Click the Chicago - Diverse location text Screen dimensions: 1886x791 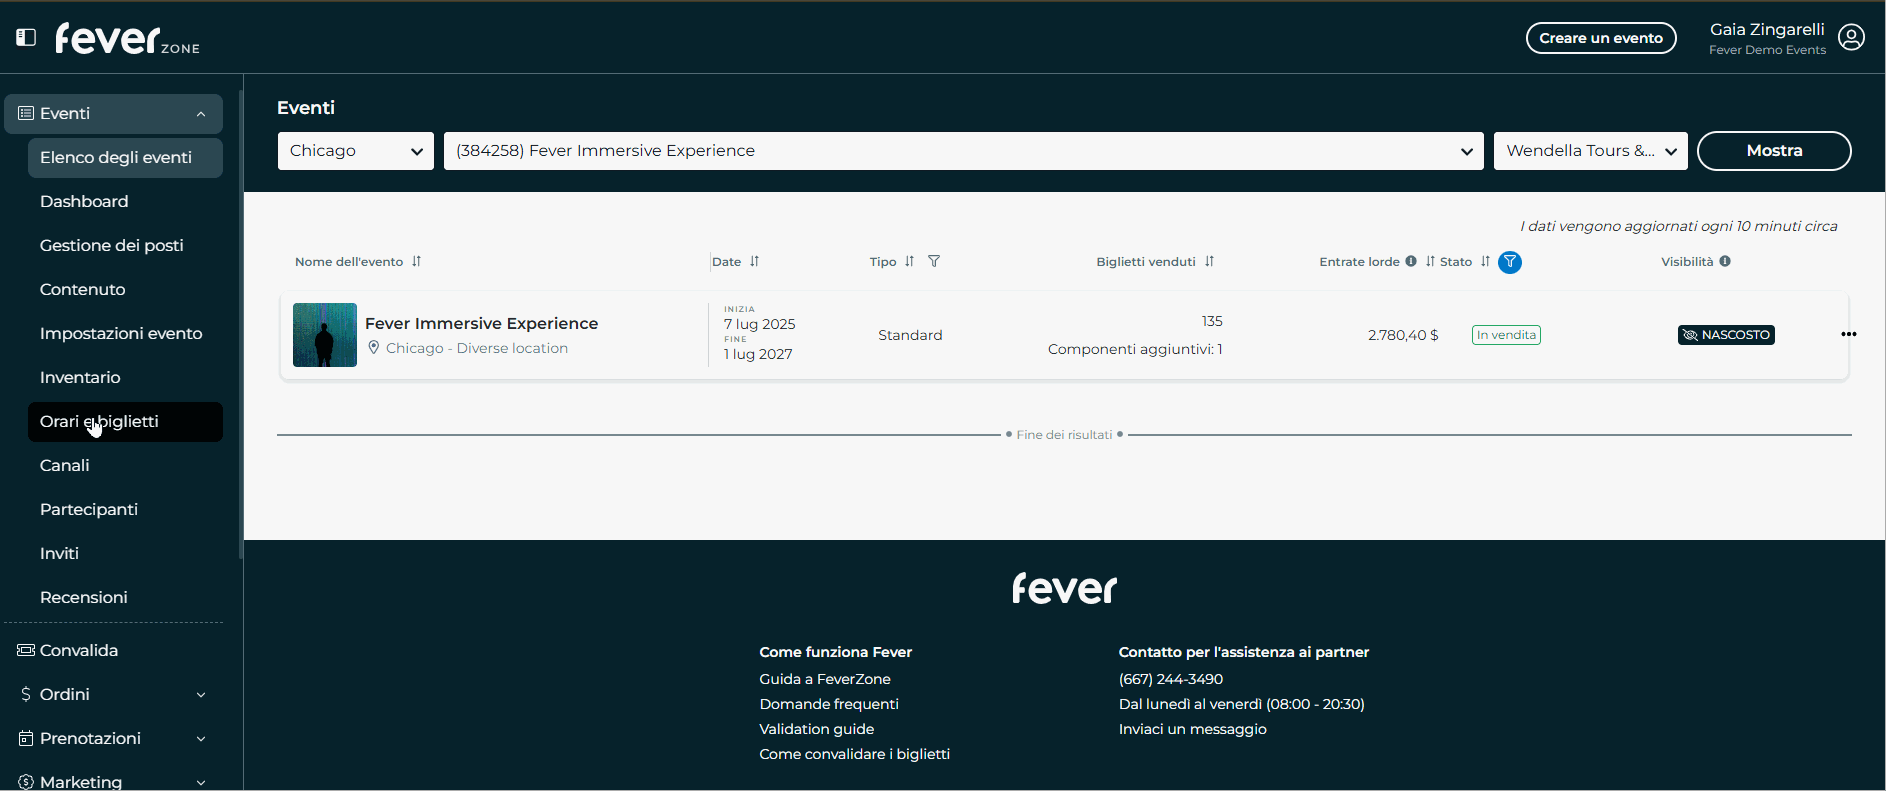click(477, 348)
